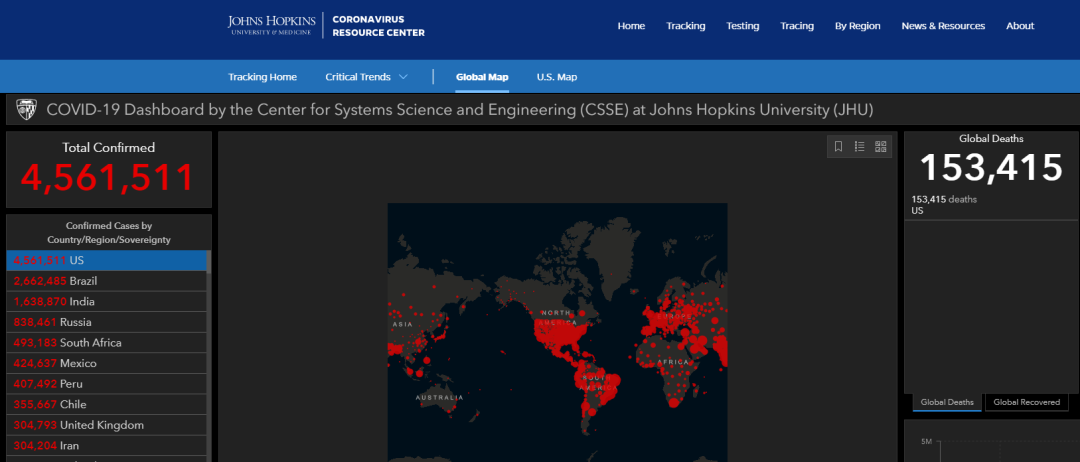Click the Johns Hopkins University logo
1080x462 pixels.
click(272, 25)
